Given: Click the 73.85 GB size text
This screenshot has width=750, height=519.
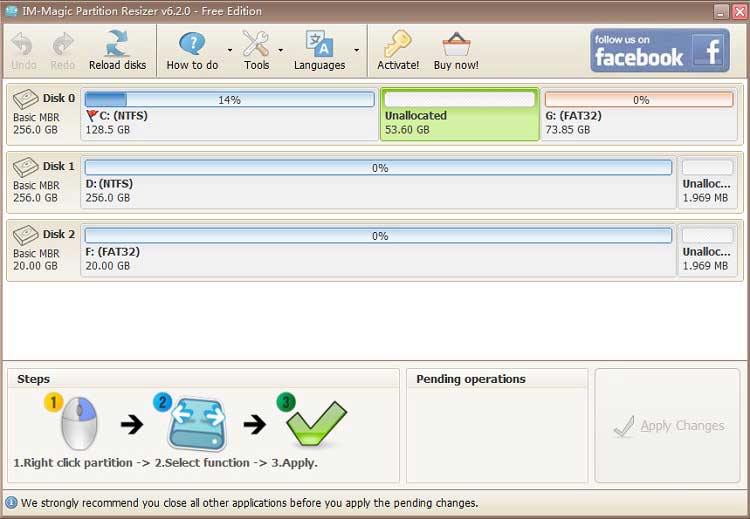Looking at the screenshot, I should pos(567,130).
